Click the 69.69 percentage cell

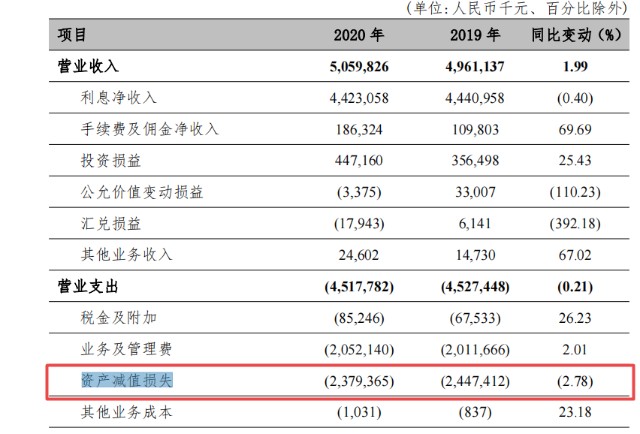pos(575,129)
